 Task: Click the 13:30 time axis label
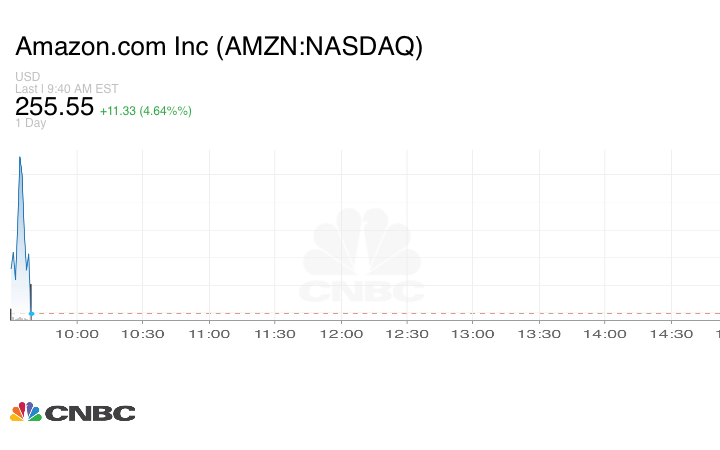[539, 334]
